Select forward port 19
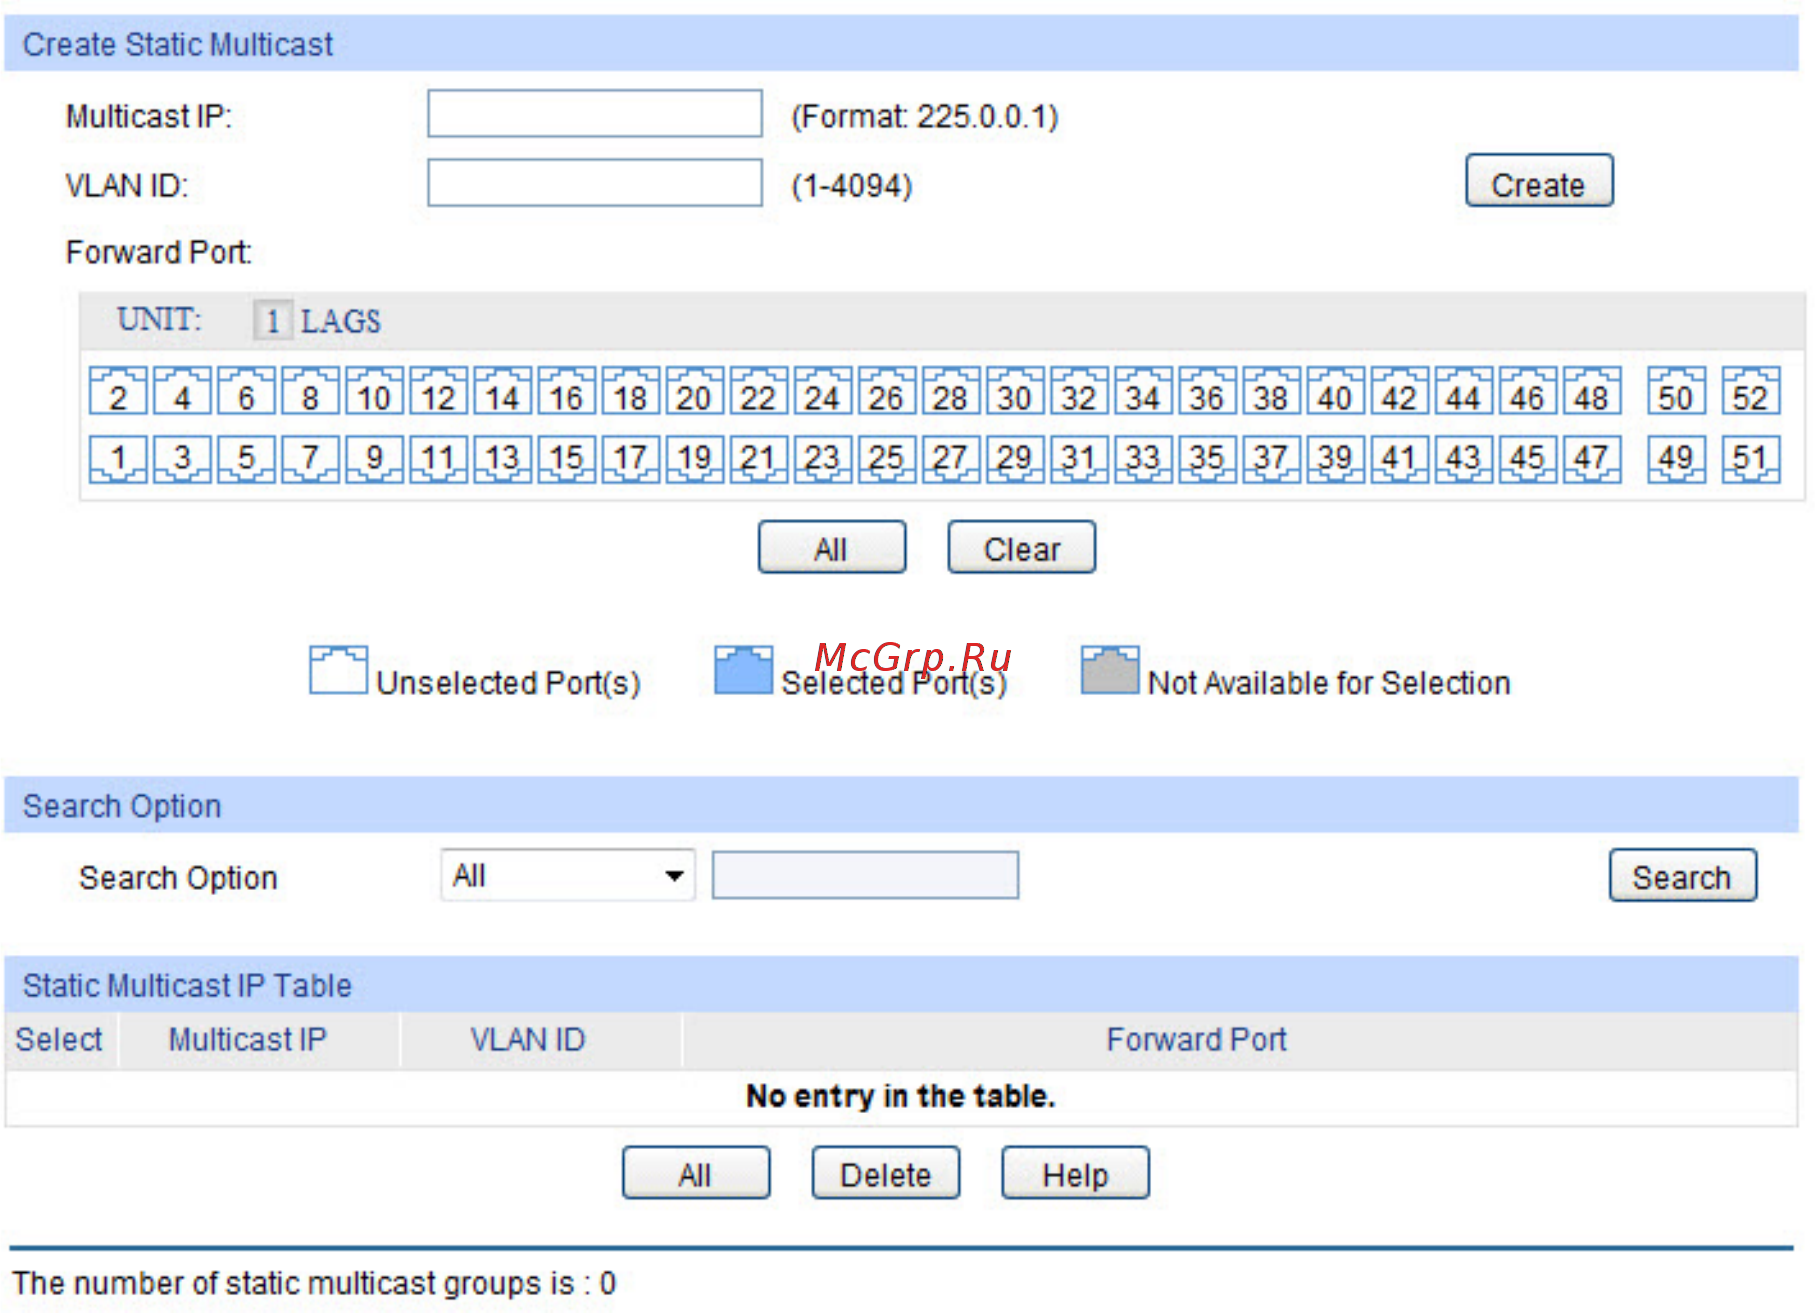Screen dimensions: 1815x1313 point(694,459)
